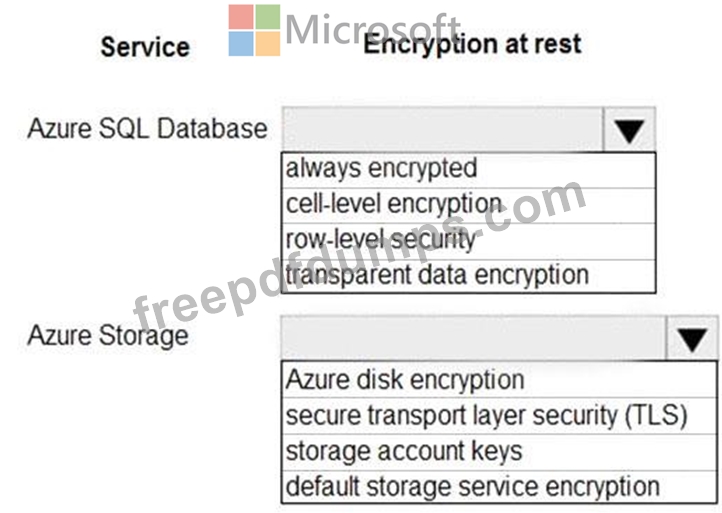Choose 'Azure disk encryption' option
Screen dimensions: 722x513
500,380
